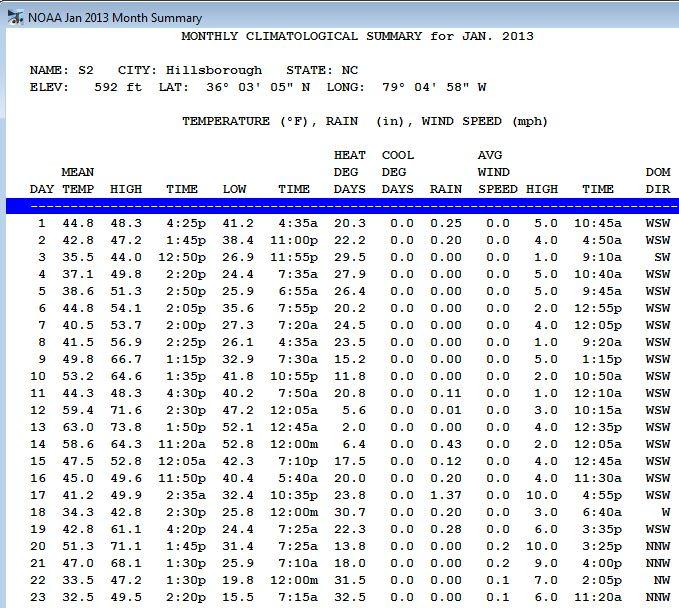
Task: Click day 16 high time 11:50p
Action: pos(182,478)
